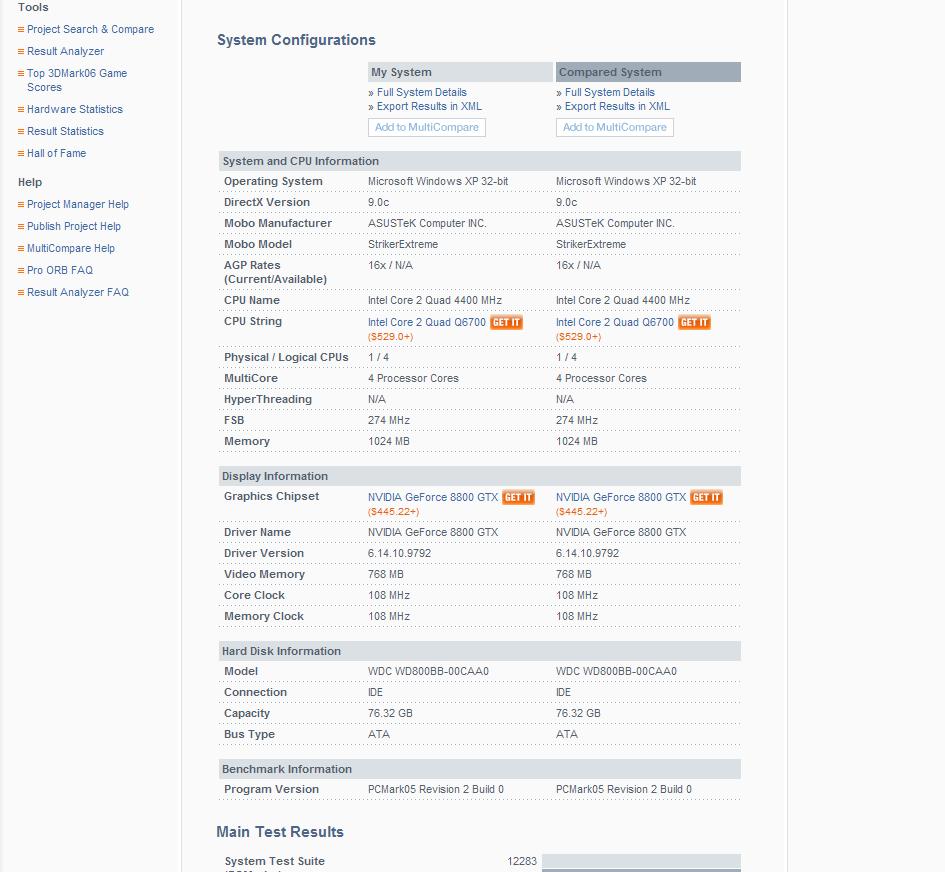Select Mobo Model label
The height and width of the screenshot is (872, 945).
[258, 244]
